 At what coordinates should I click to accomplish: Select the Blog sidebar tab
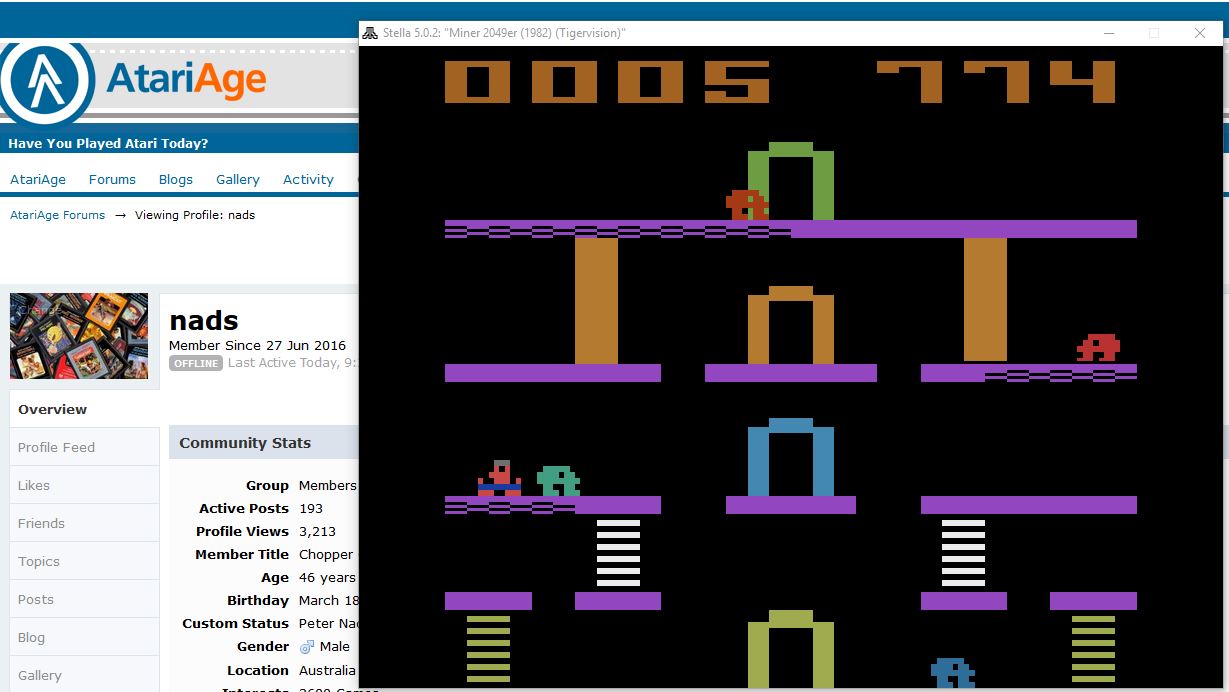point(84,637)
